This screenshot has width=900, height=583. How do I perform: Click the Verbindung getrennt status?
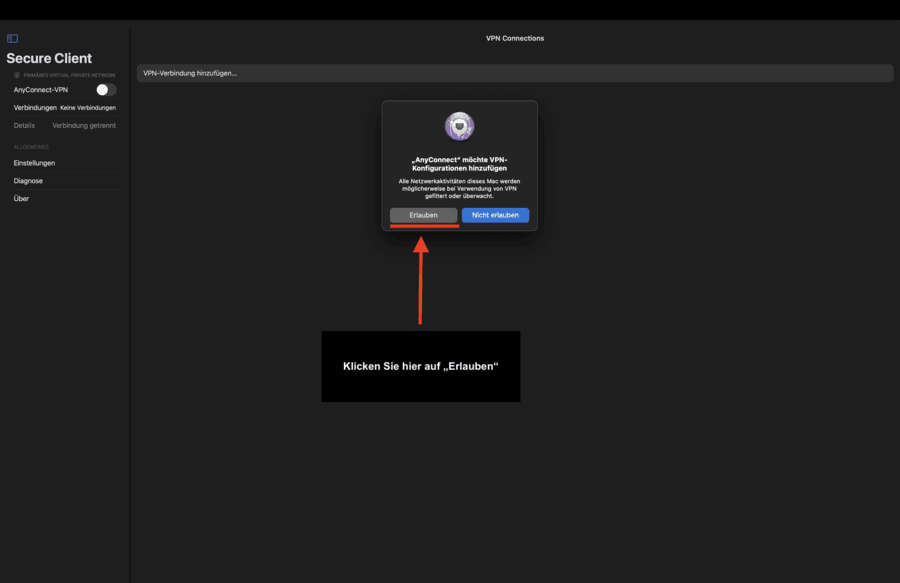(x=84, y=126)
